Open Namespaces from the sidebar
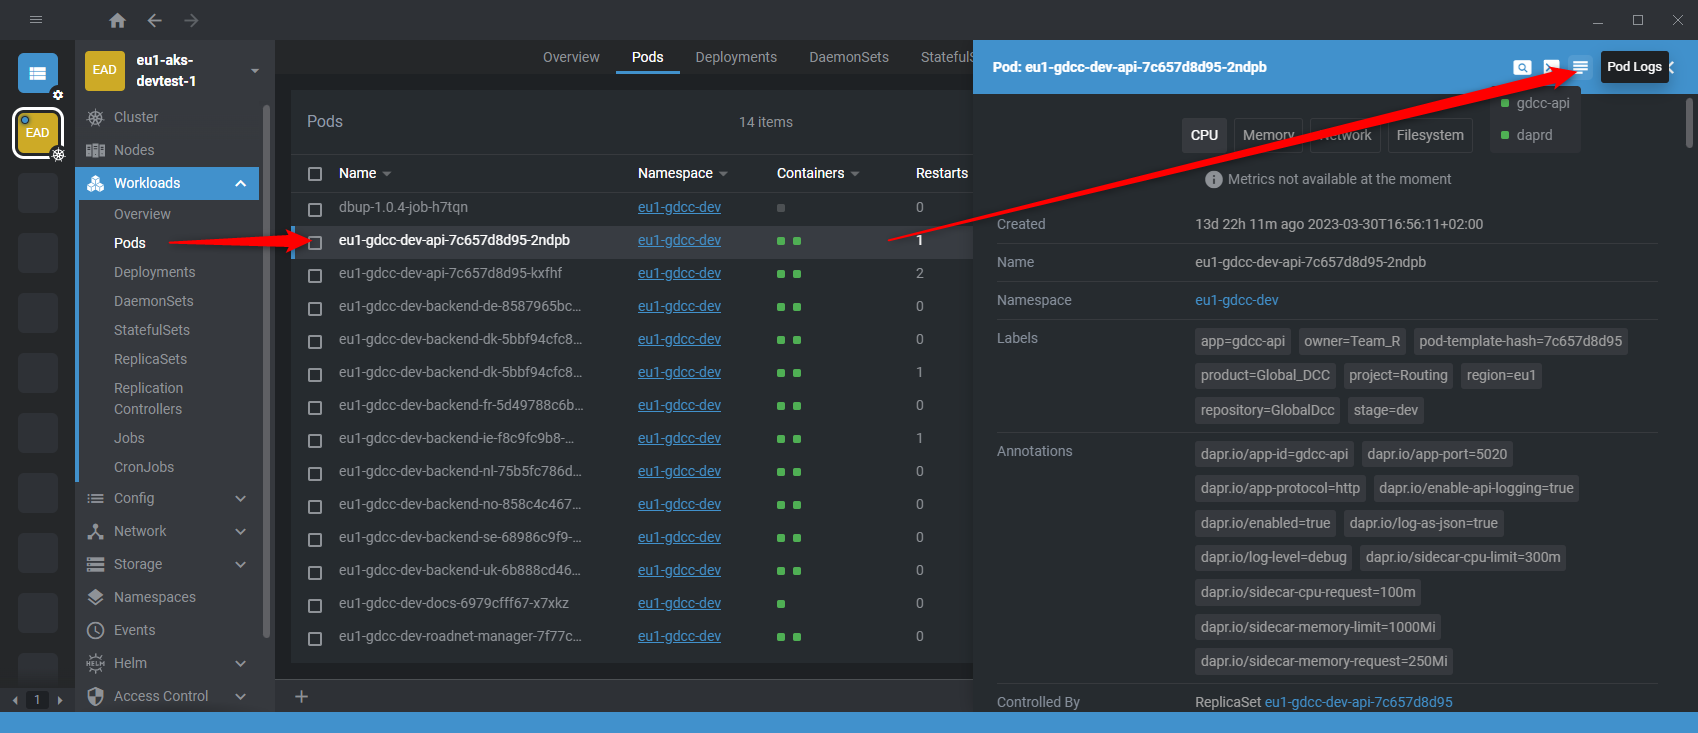Image resolution: width=1698 pixels, height=733 pixels. 155,597
